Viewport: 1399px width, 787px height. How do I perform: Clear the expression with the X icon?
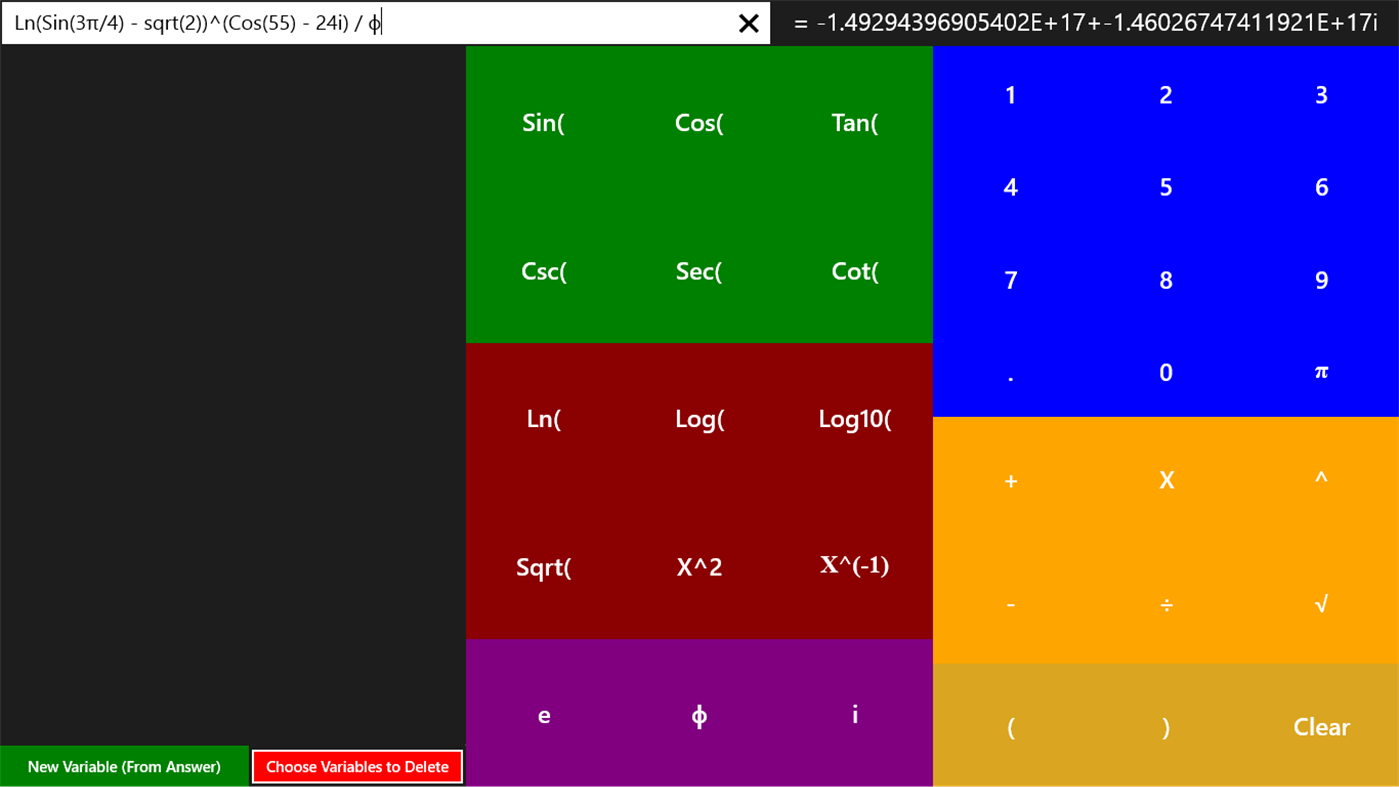[x=748, y=23]
